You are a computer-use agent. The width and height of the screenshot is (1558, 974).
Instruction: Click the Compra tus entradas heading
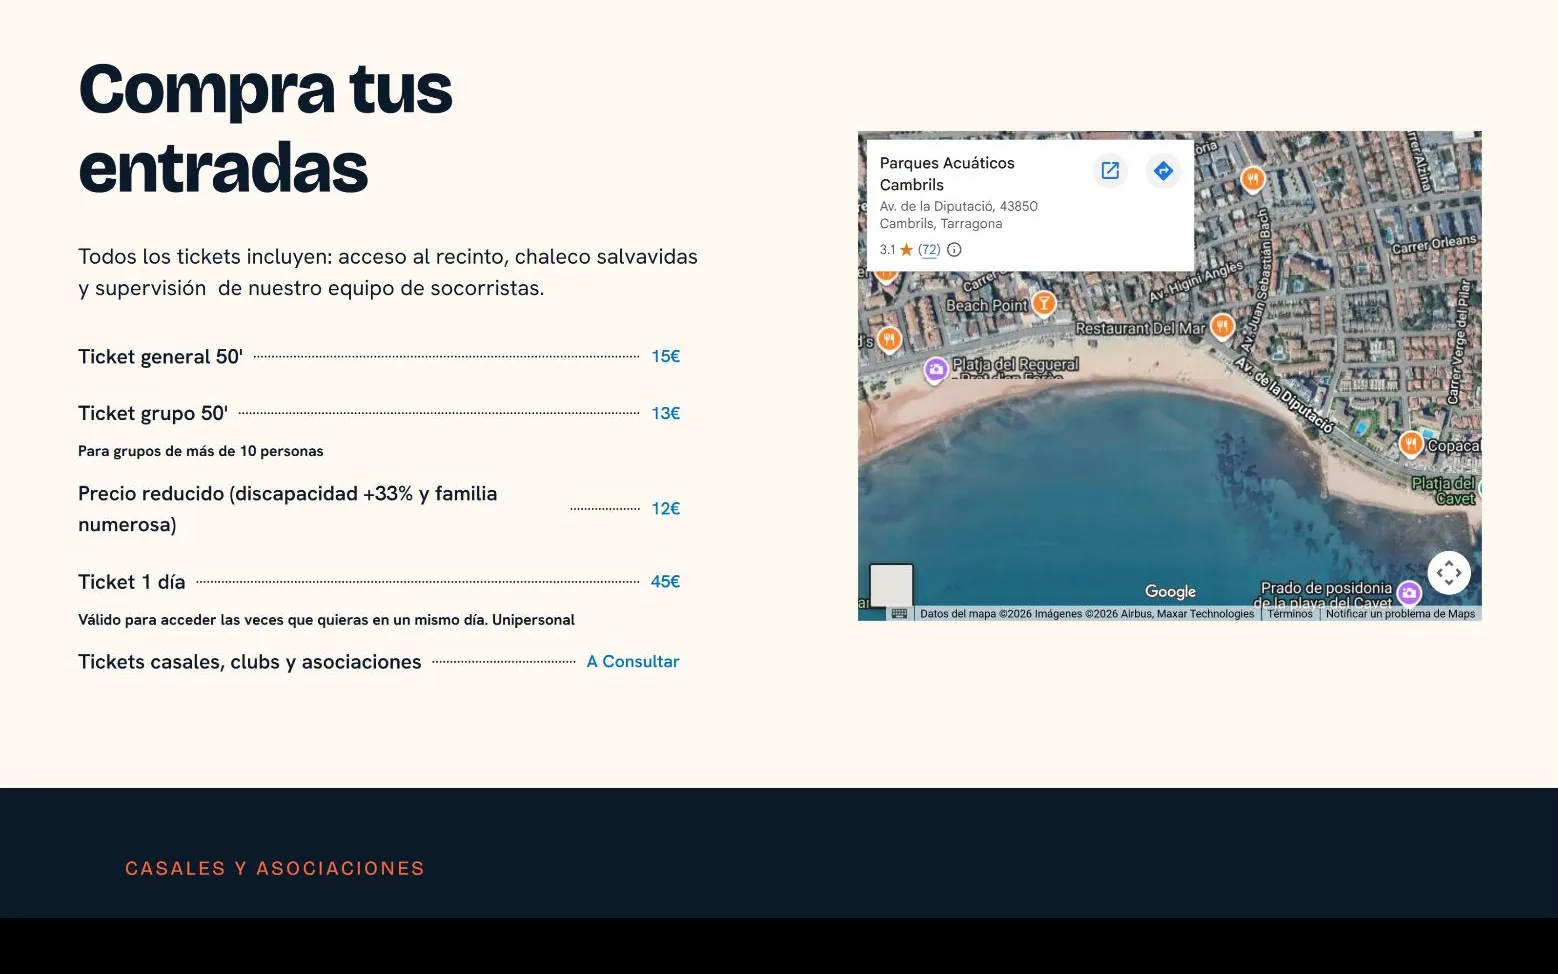point(265,128)
